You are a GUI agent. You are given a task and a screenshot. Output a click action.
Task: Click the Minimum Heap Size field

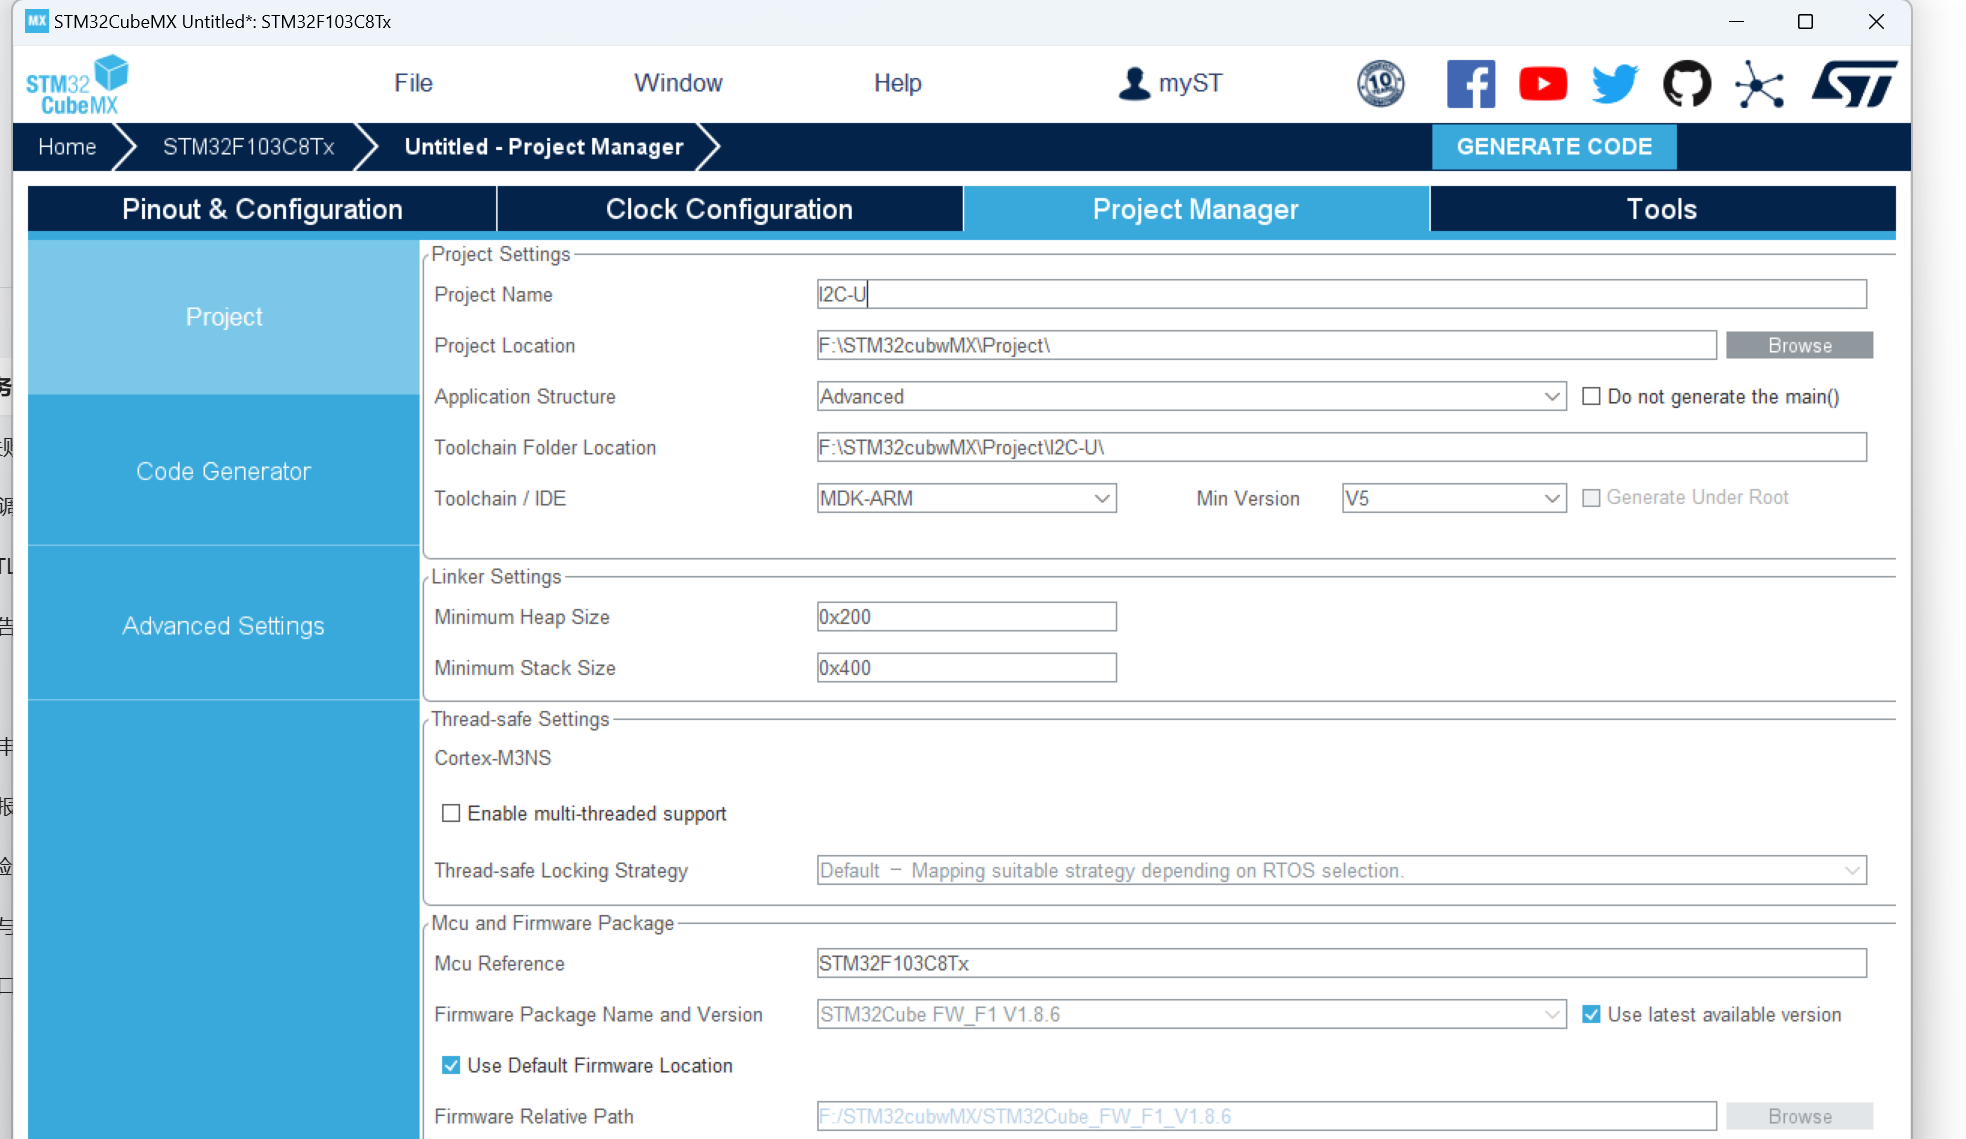[966, 617]
